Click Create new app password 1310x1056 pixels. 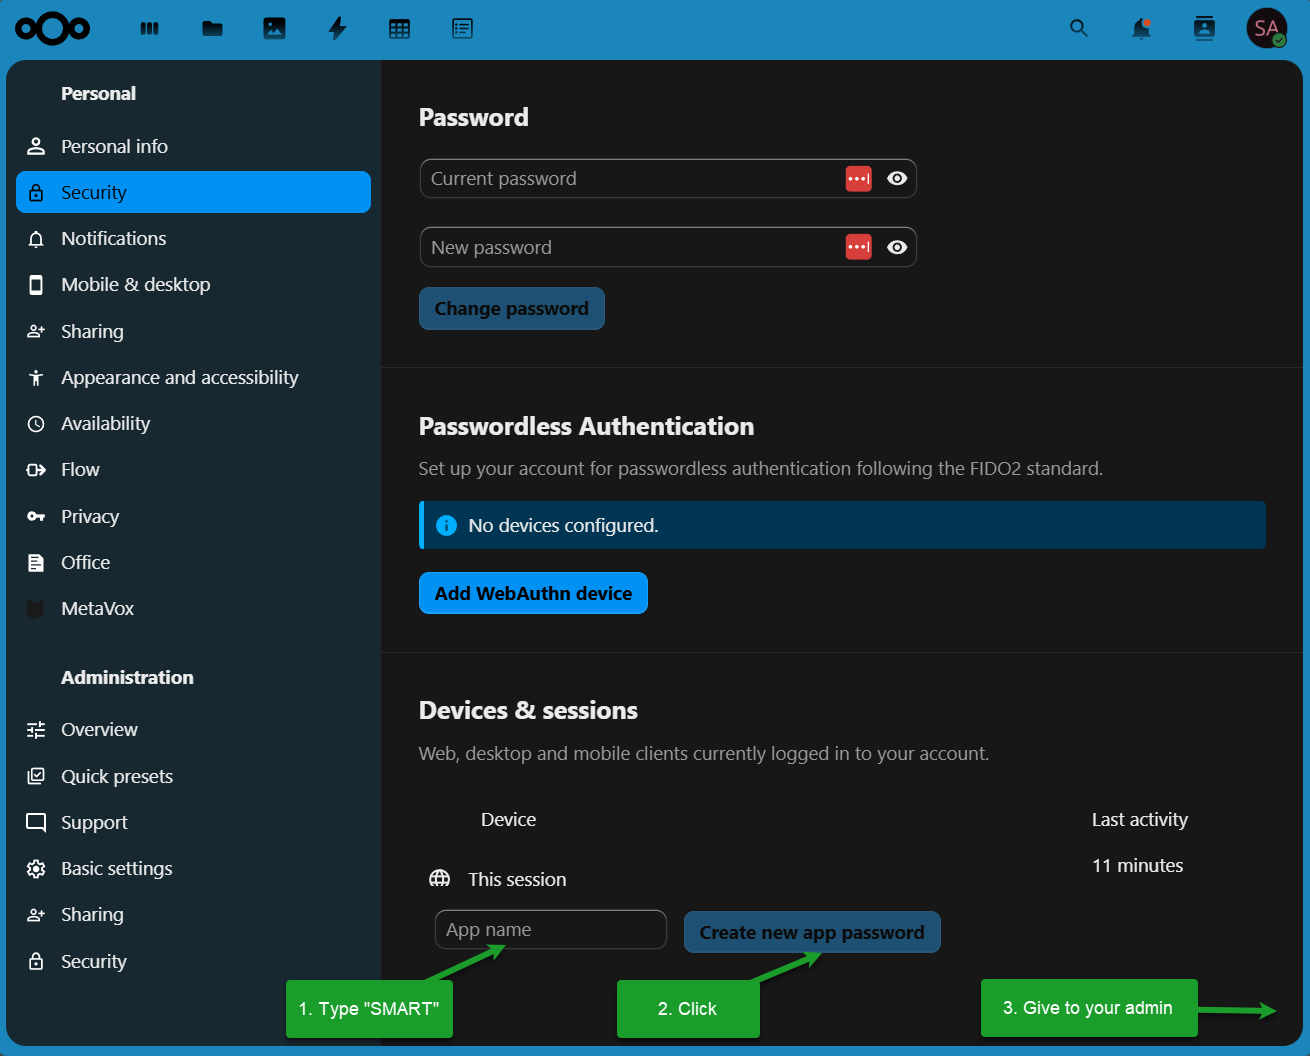[811, 932]
